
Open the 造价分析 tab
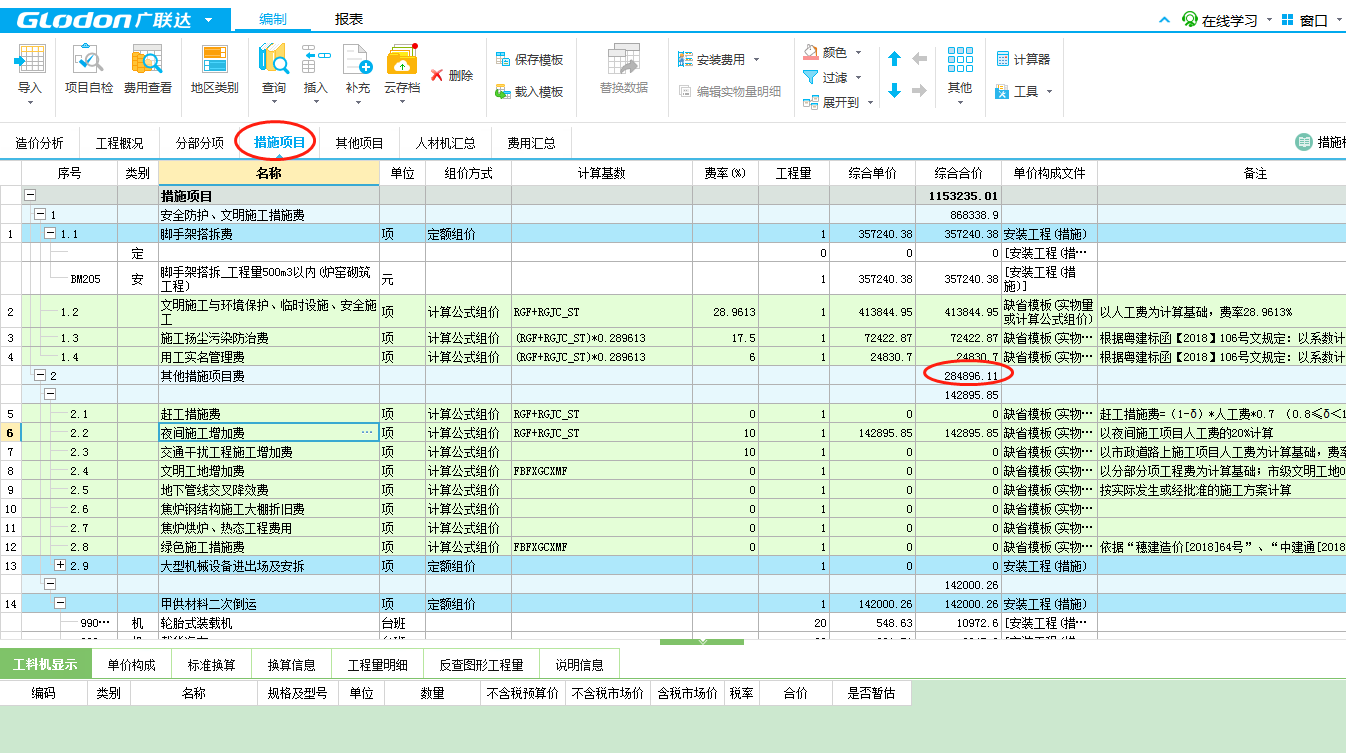[x=39, y=143]
